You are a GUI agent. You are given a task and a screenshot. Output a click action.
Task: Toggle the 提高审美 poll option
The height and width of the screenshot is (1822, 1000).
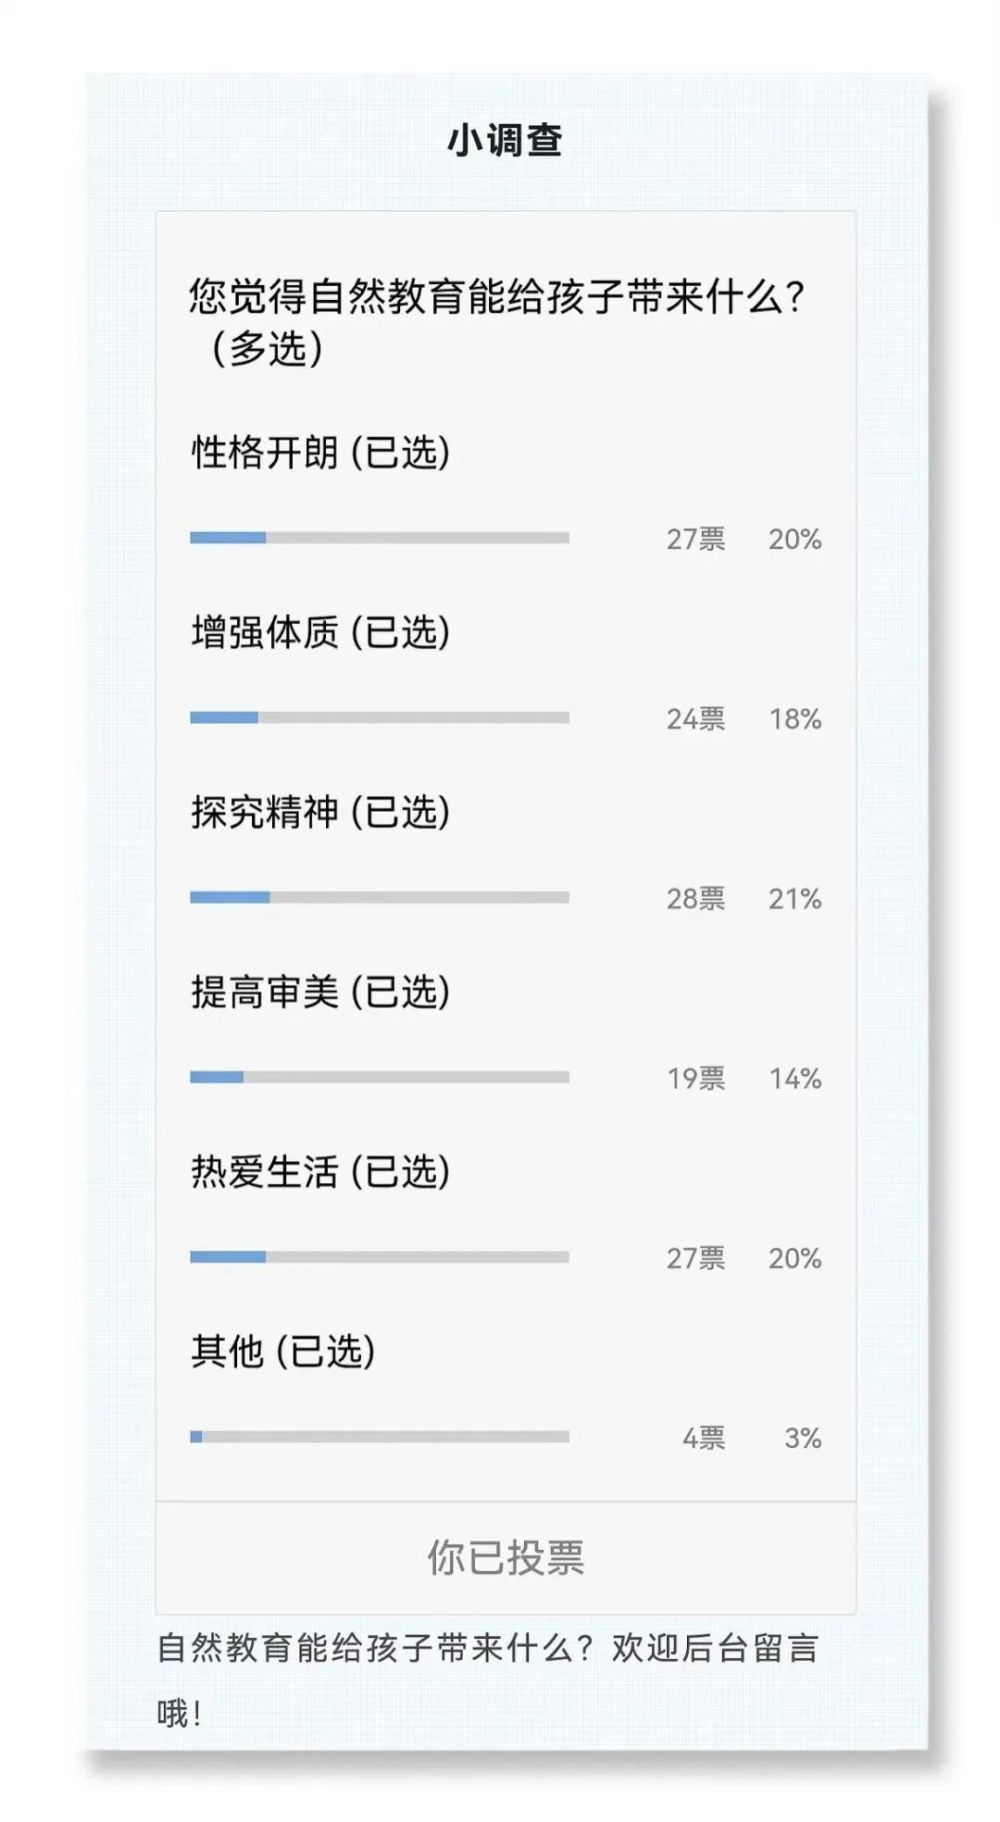[x=320, y=993]
